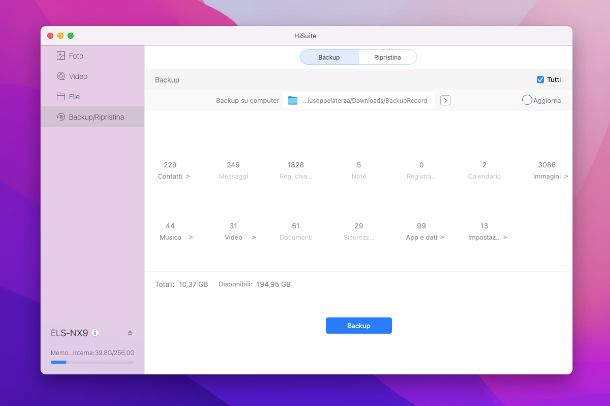Uncheck the Tutti checkbox

540,79
